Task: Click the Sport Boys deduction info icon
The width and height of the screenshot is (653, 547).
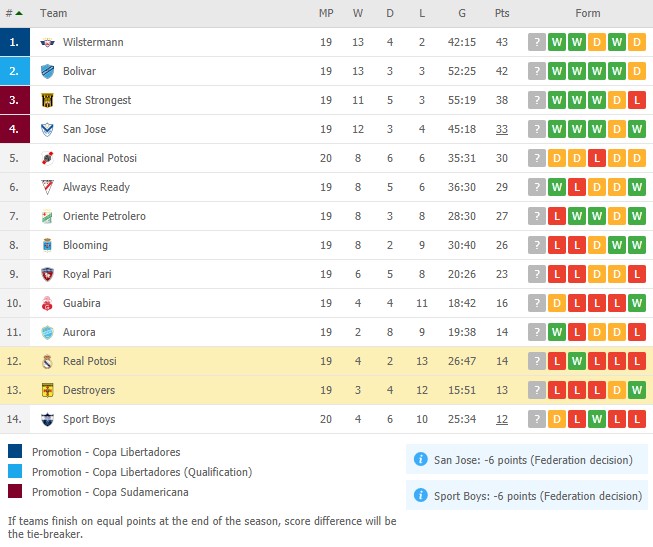Action: tap(420, 495)
